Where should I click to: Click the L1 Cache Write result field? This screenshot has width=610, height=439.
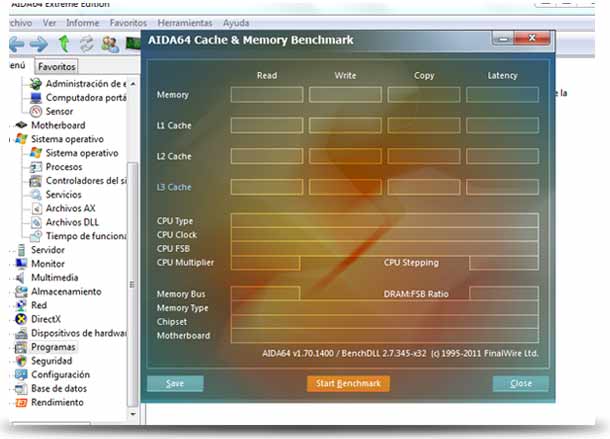click(345, 125)
